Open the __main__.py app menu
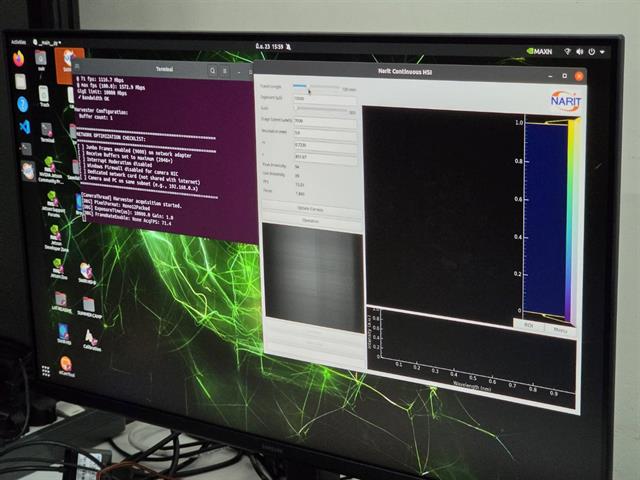 pyautogui.click(x=47, y=42)
